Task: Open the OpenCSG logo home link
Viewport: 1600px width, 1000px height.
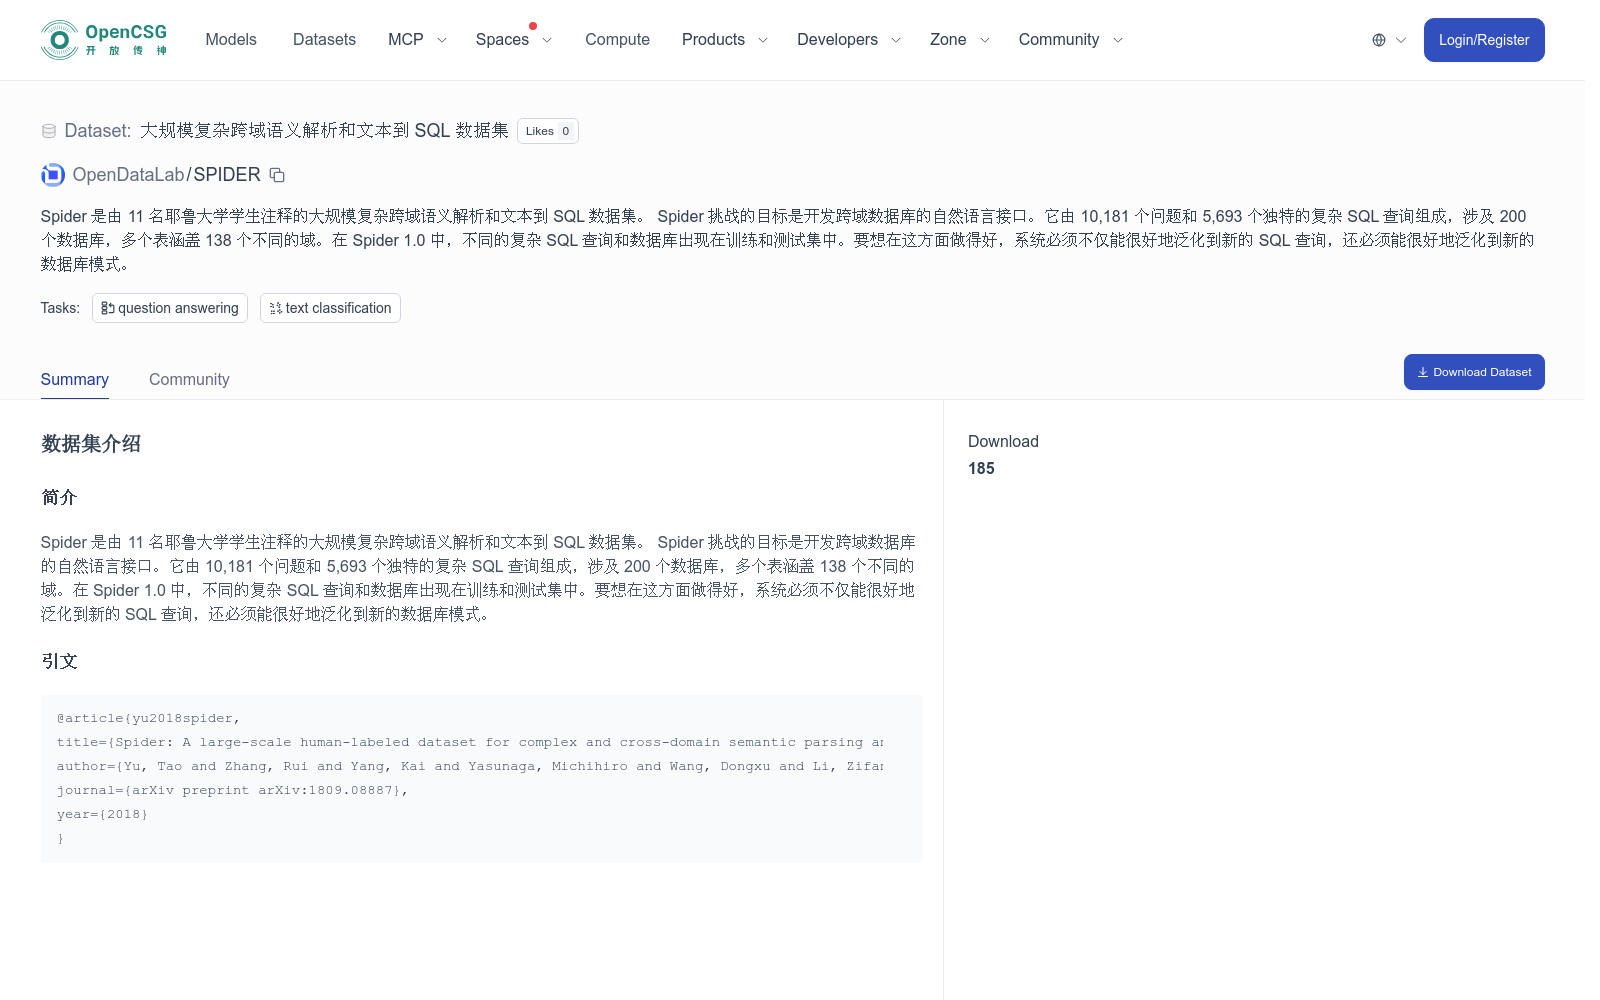Action: click(x=104, y=40)
